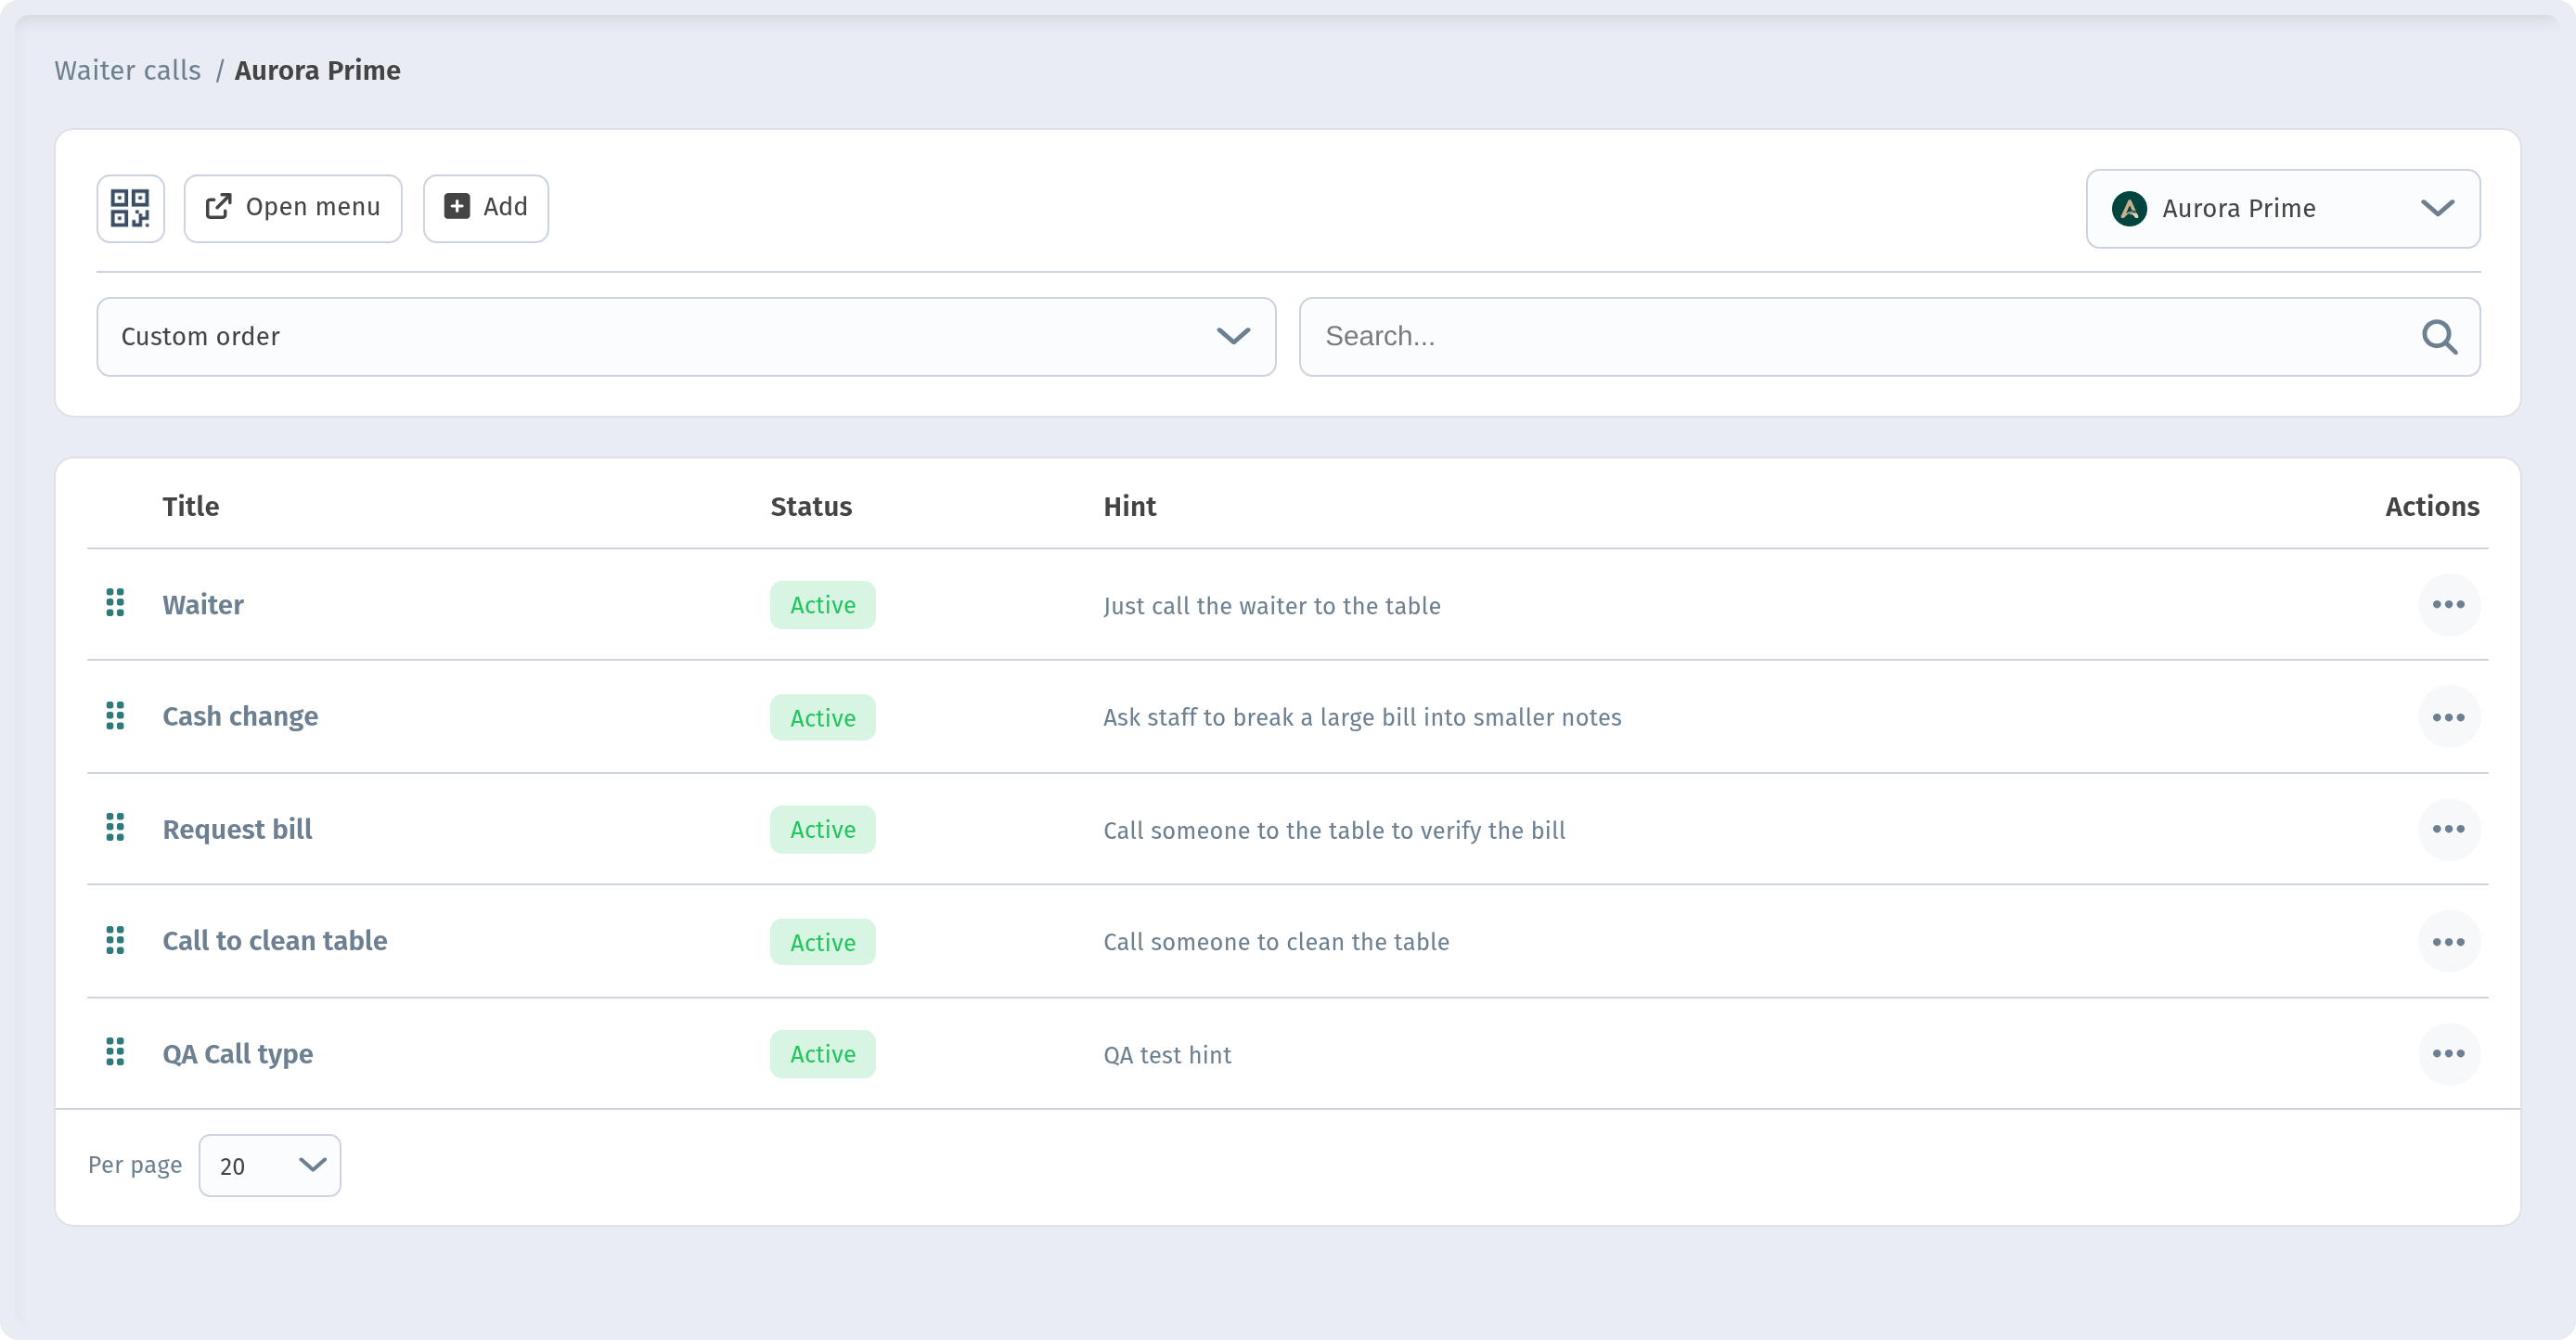Click hint 'Just call the waiter to the table'

click(x=1272, y=606)
